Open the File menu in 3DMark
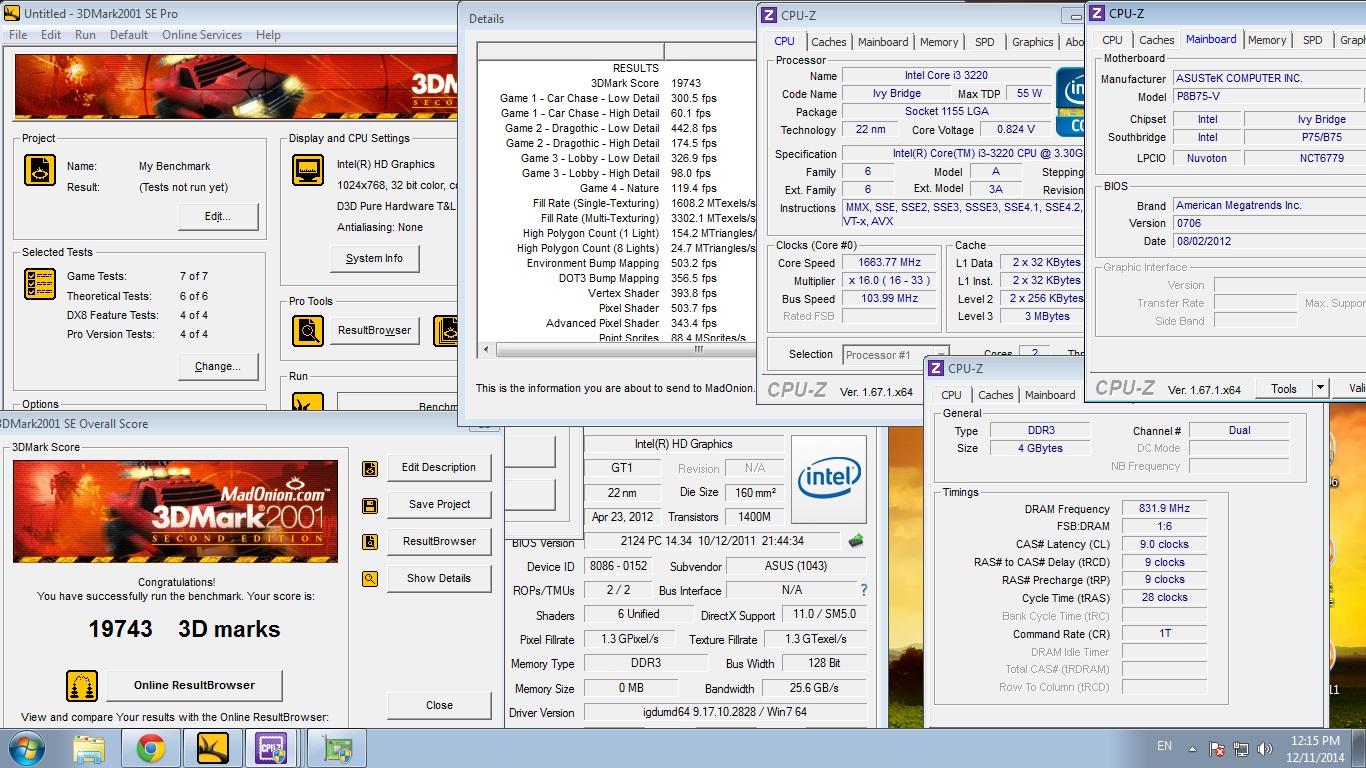The height and width of the screenshot is (768, 1366). click(x=18, y=35)
